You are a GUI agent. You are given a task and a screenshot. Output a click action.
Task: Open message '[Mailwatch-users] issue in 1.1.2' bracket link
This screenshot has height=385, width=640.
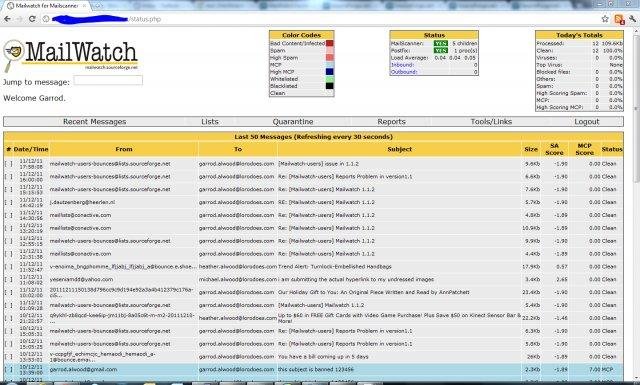pos(9,164)
